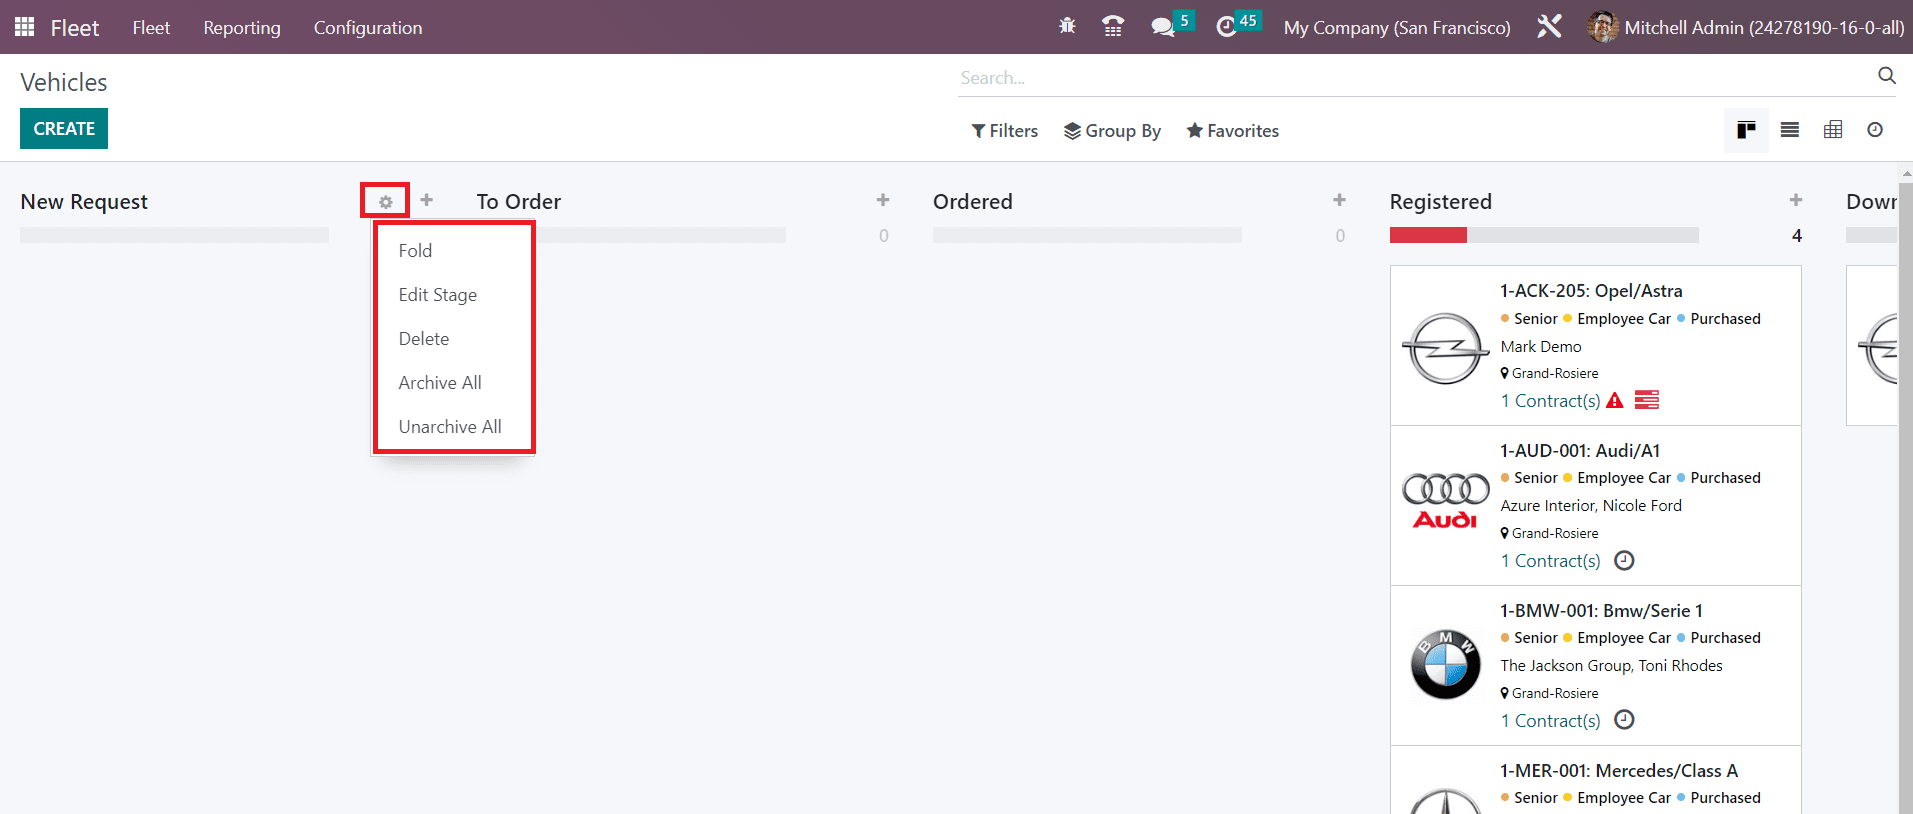Screen dimensions: 1913x814
Task: Open the 1-AUD-001: Audi/A1 card title
Action: tap(1580, 451)
